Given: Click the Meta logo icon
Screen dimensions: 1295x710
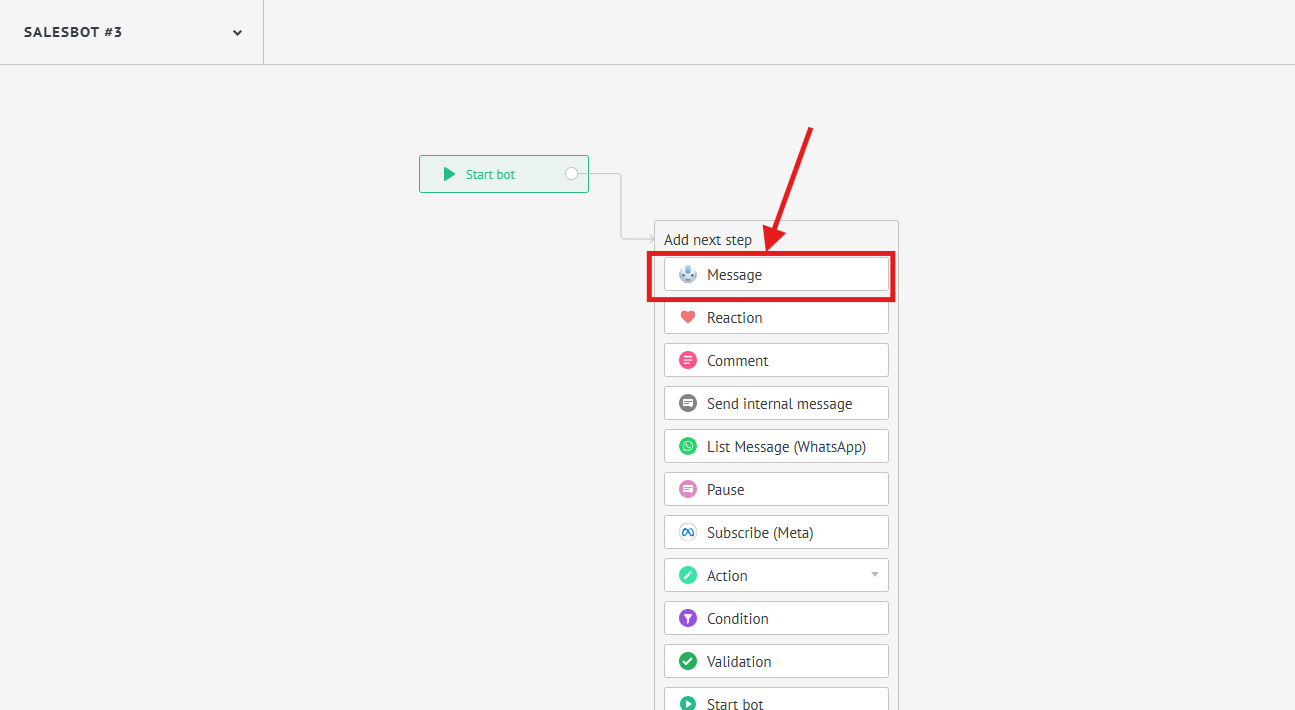Looking at the screenshot, I should (x=688, y=532).
